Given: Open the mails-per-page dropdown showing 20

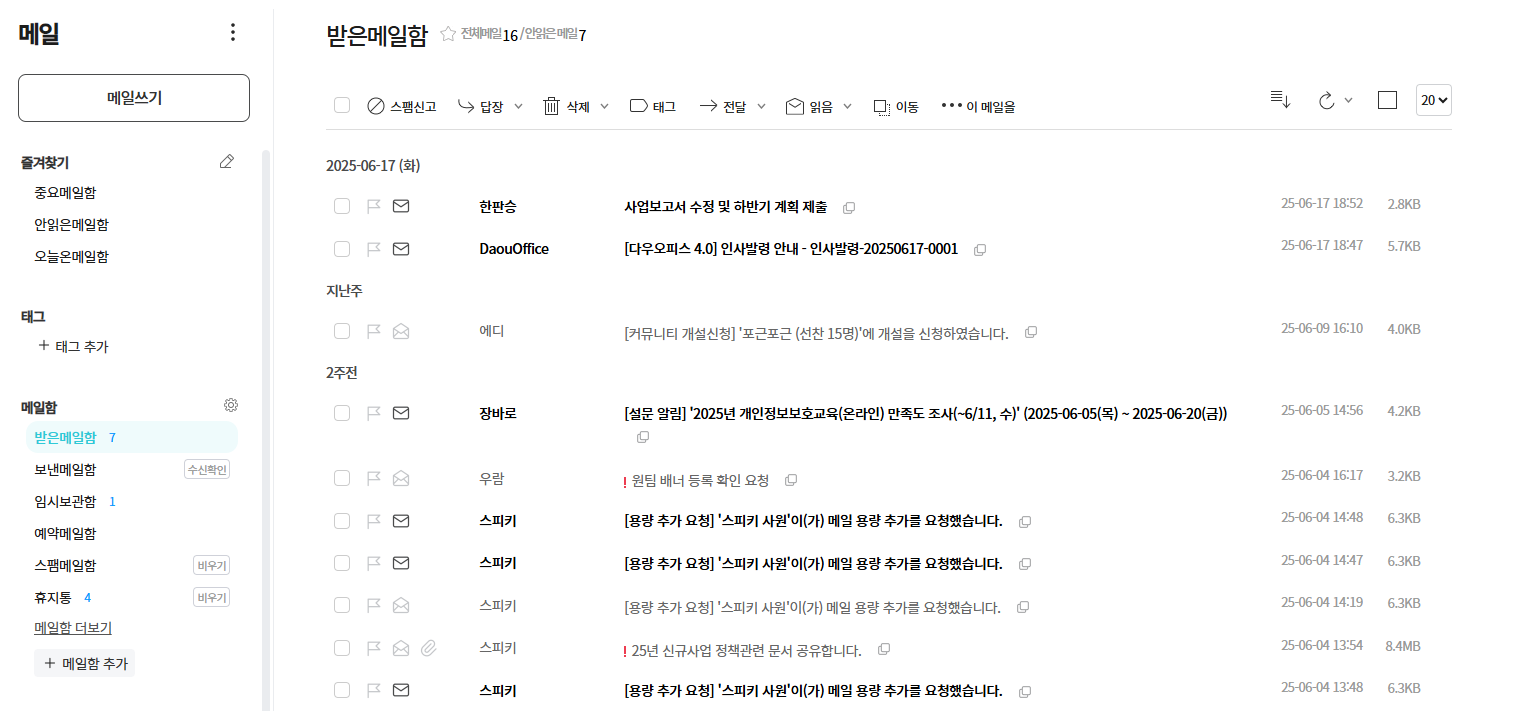Looking at the screenshot, I should pos(1433,99).
